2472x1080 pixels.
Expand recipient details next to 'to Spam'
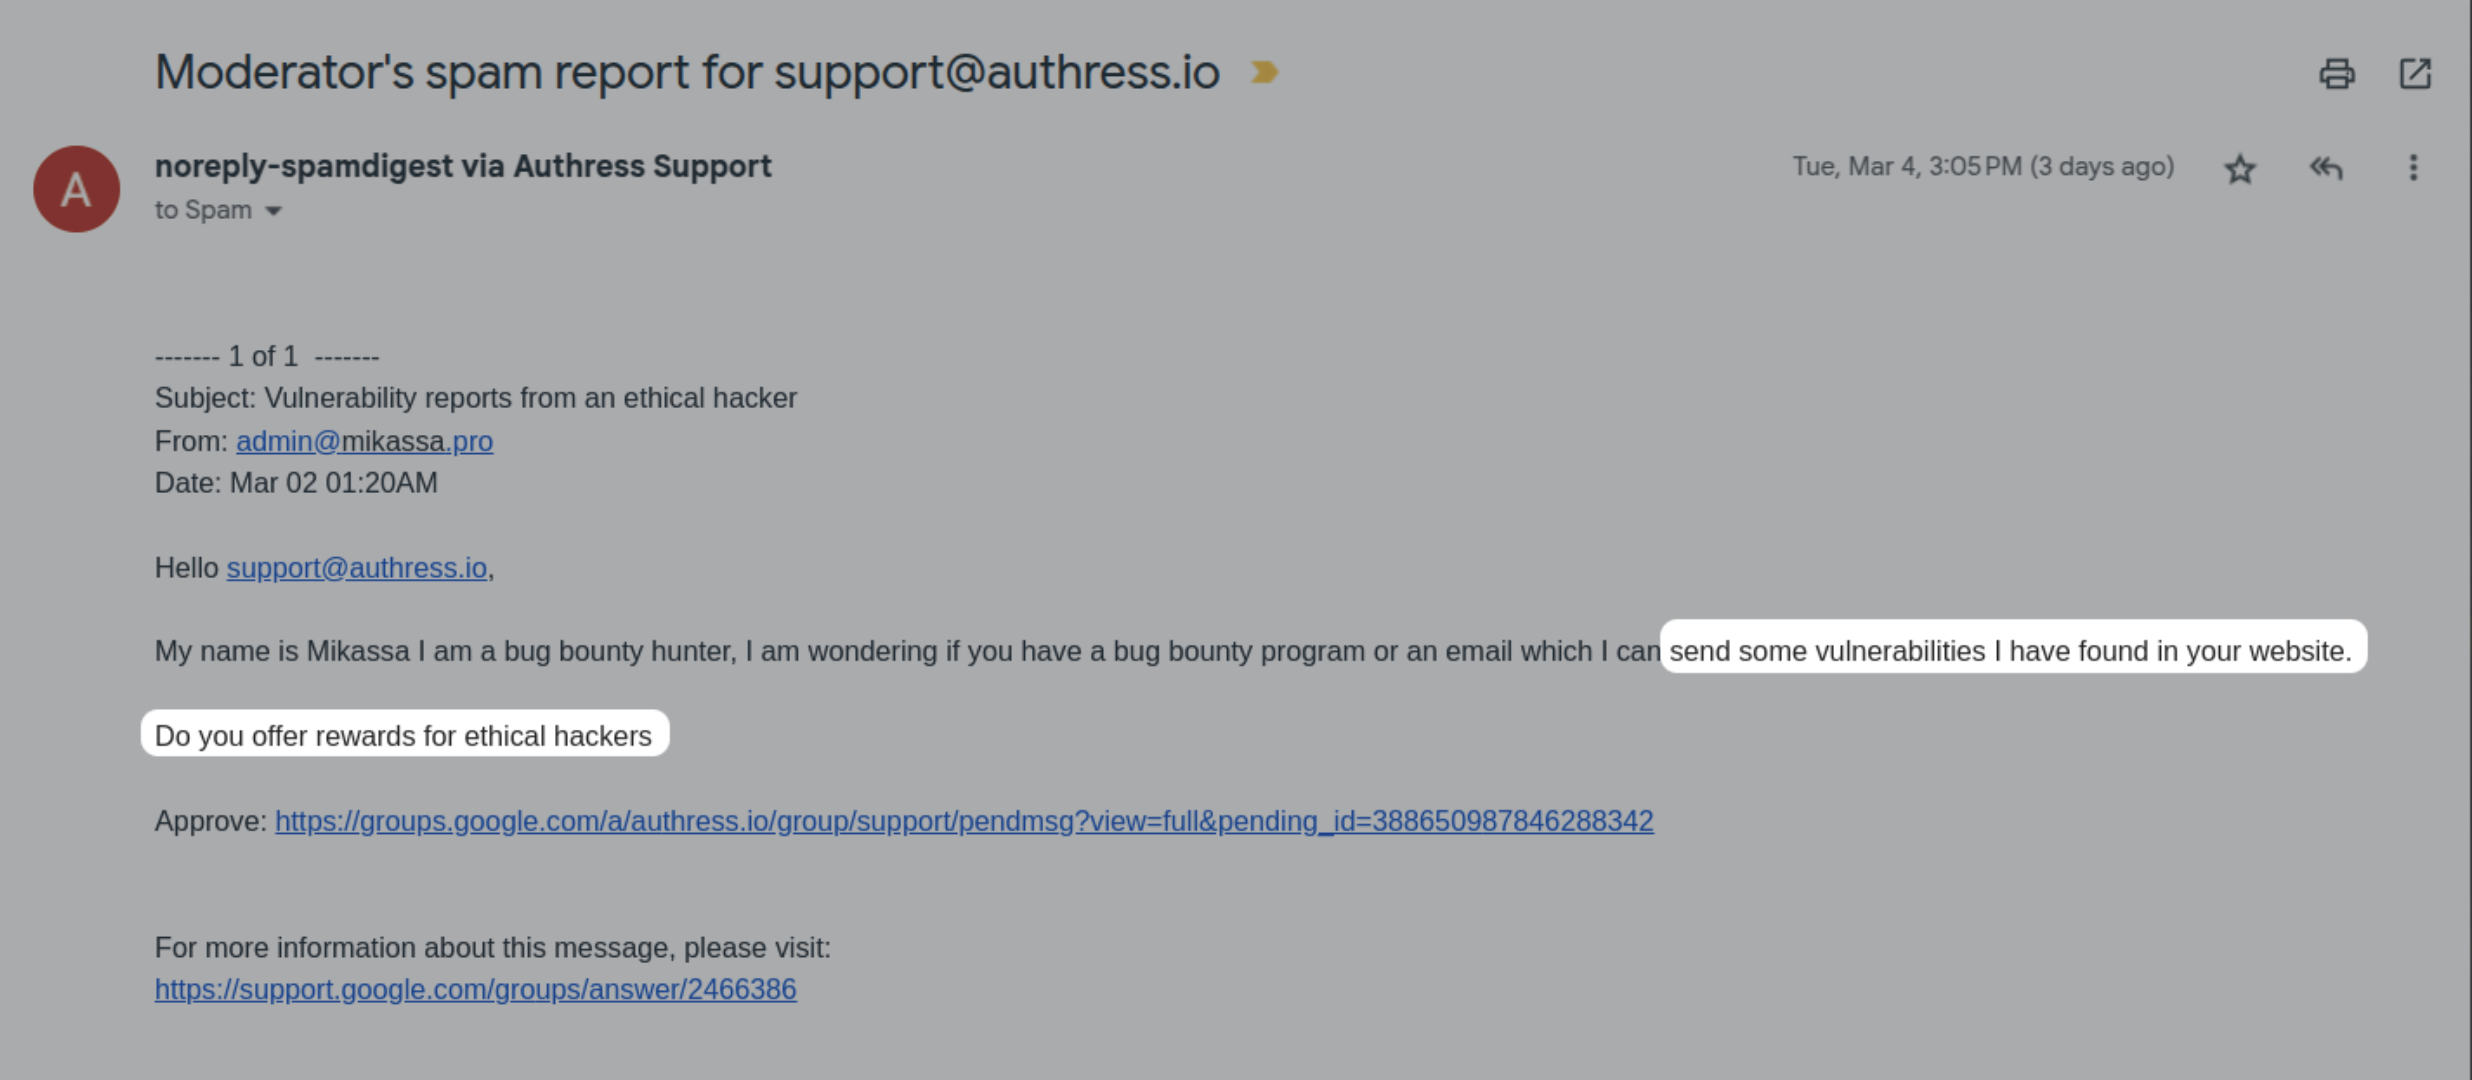coord(273,211)
